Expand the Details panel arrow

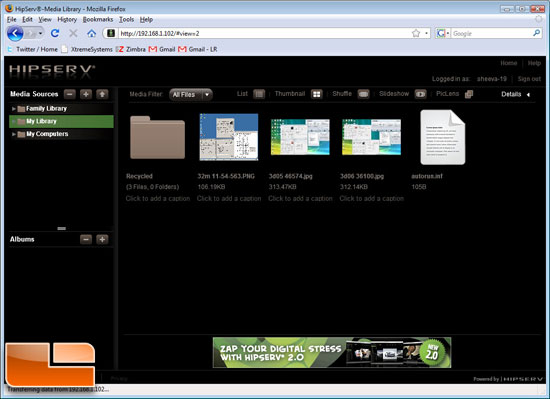pyautogui.click(x=528, y=94)
